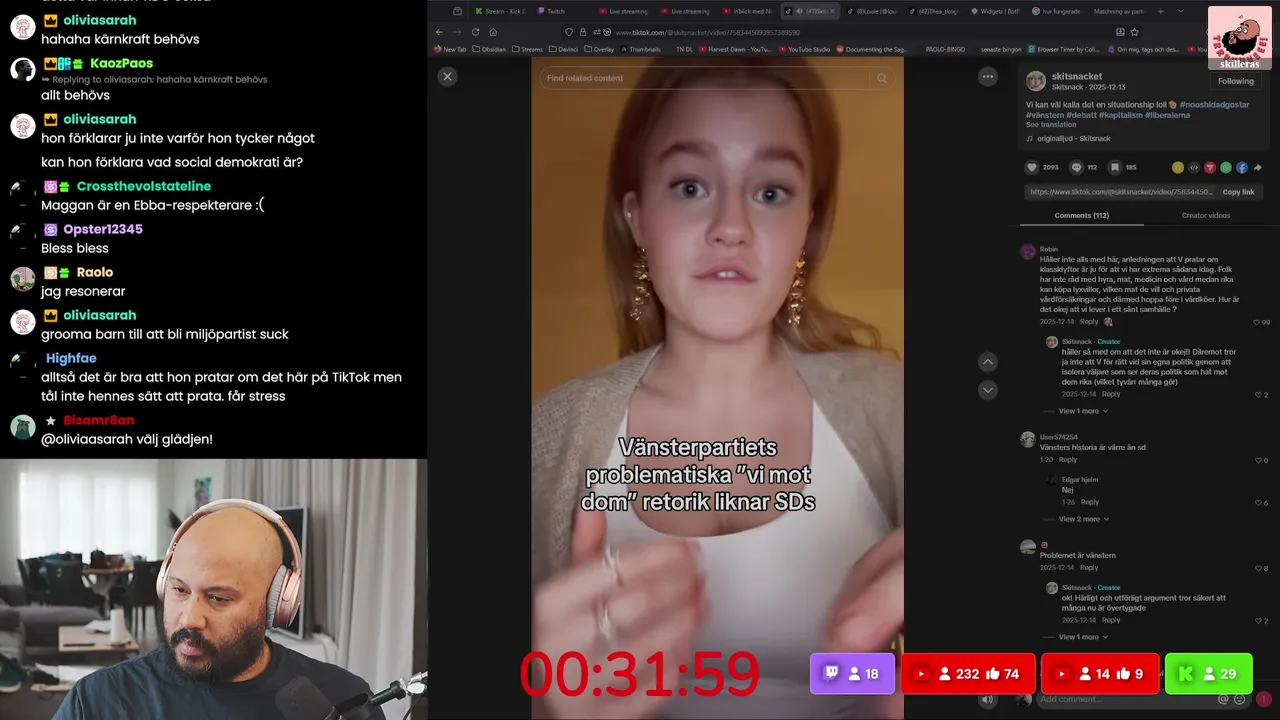Go back in the browser
The height and width of the screenshot is (720, 1280).
439,32
